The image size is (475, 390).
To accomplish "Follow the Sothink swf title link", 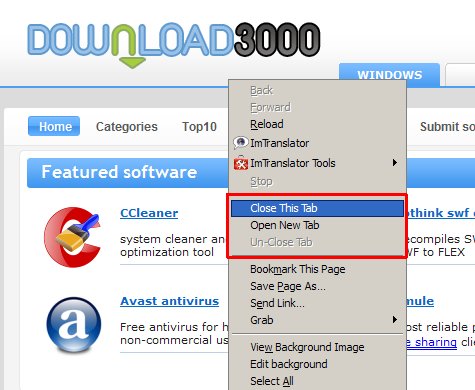I will 441,213.
